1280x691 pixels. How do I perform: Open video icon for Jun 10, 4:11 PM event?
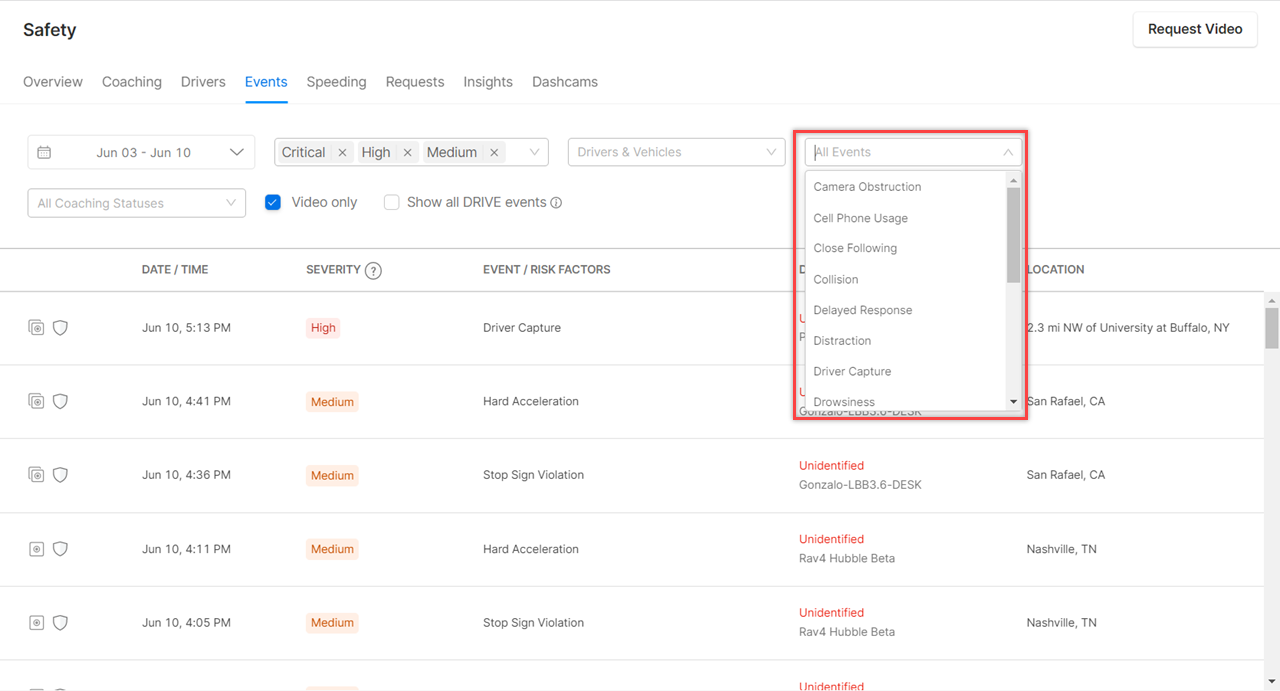pyautogui.click(x=36, y=549)
